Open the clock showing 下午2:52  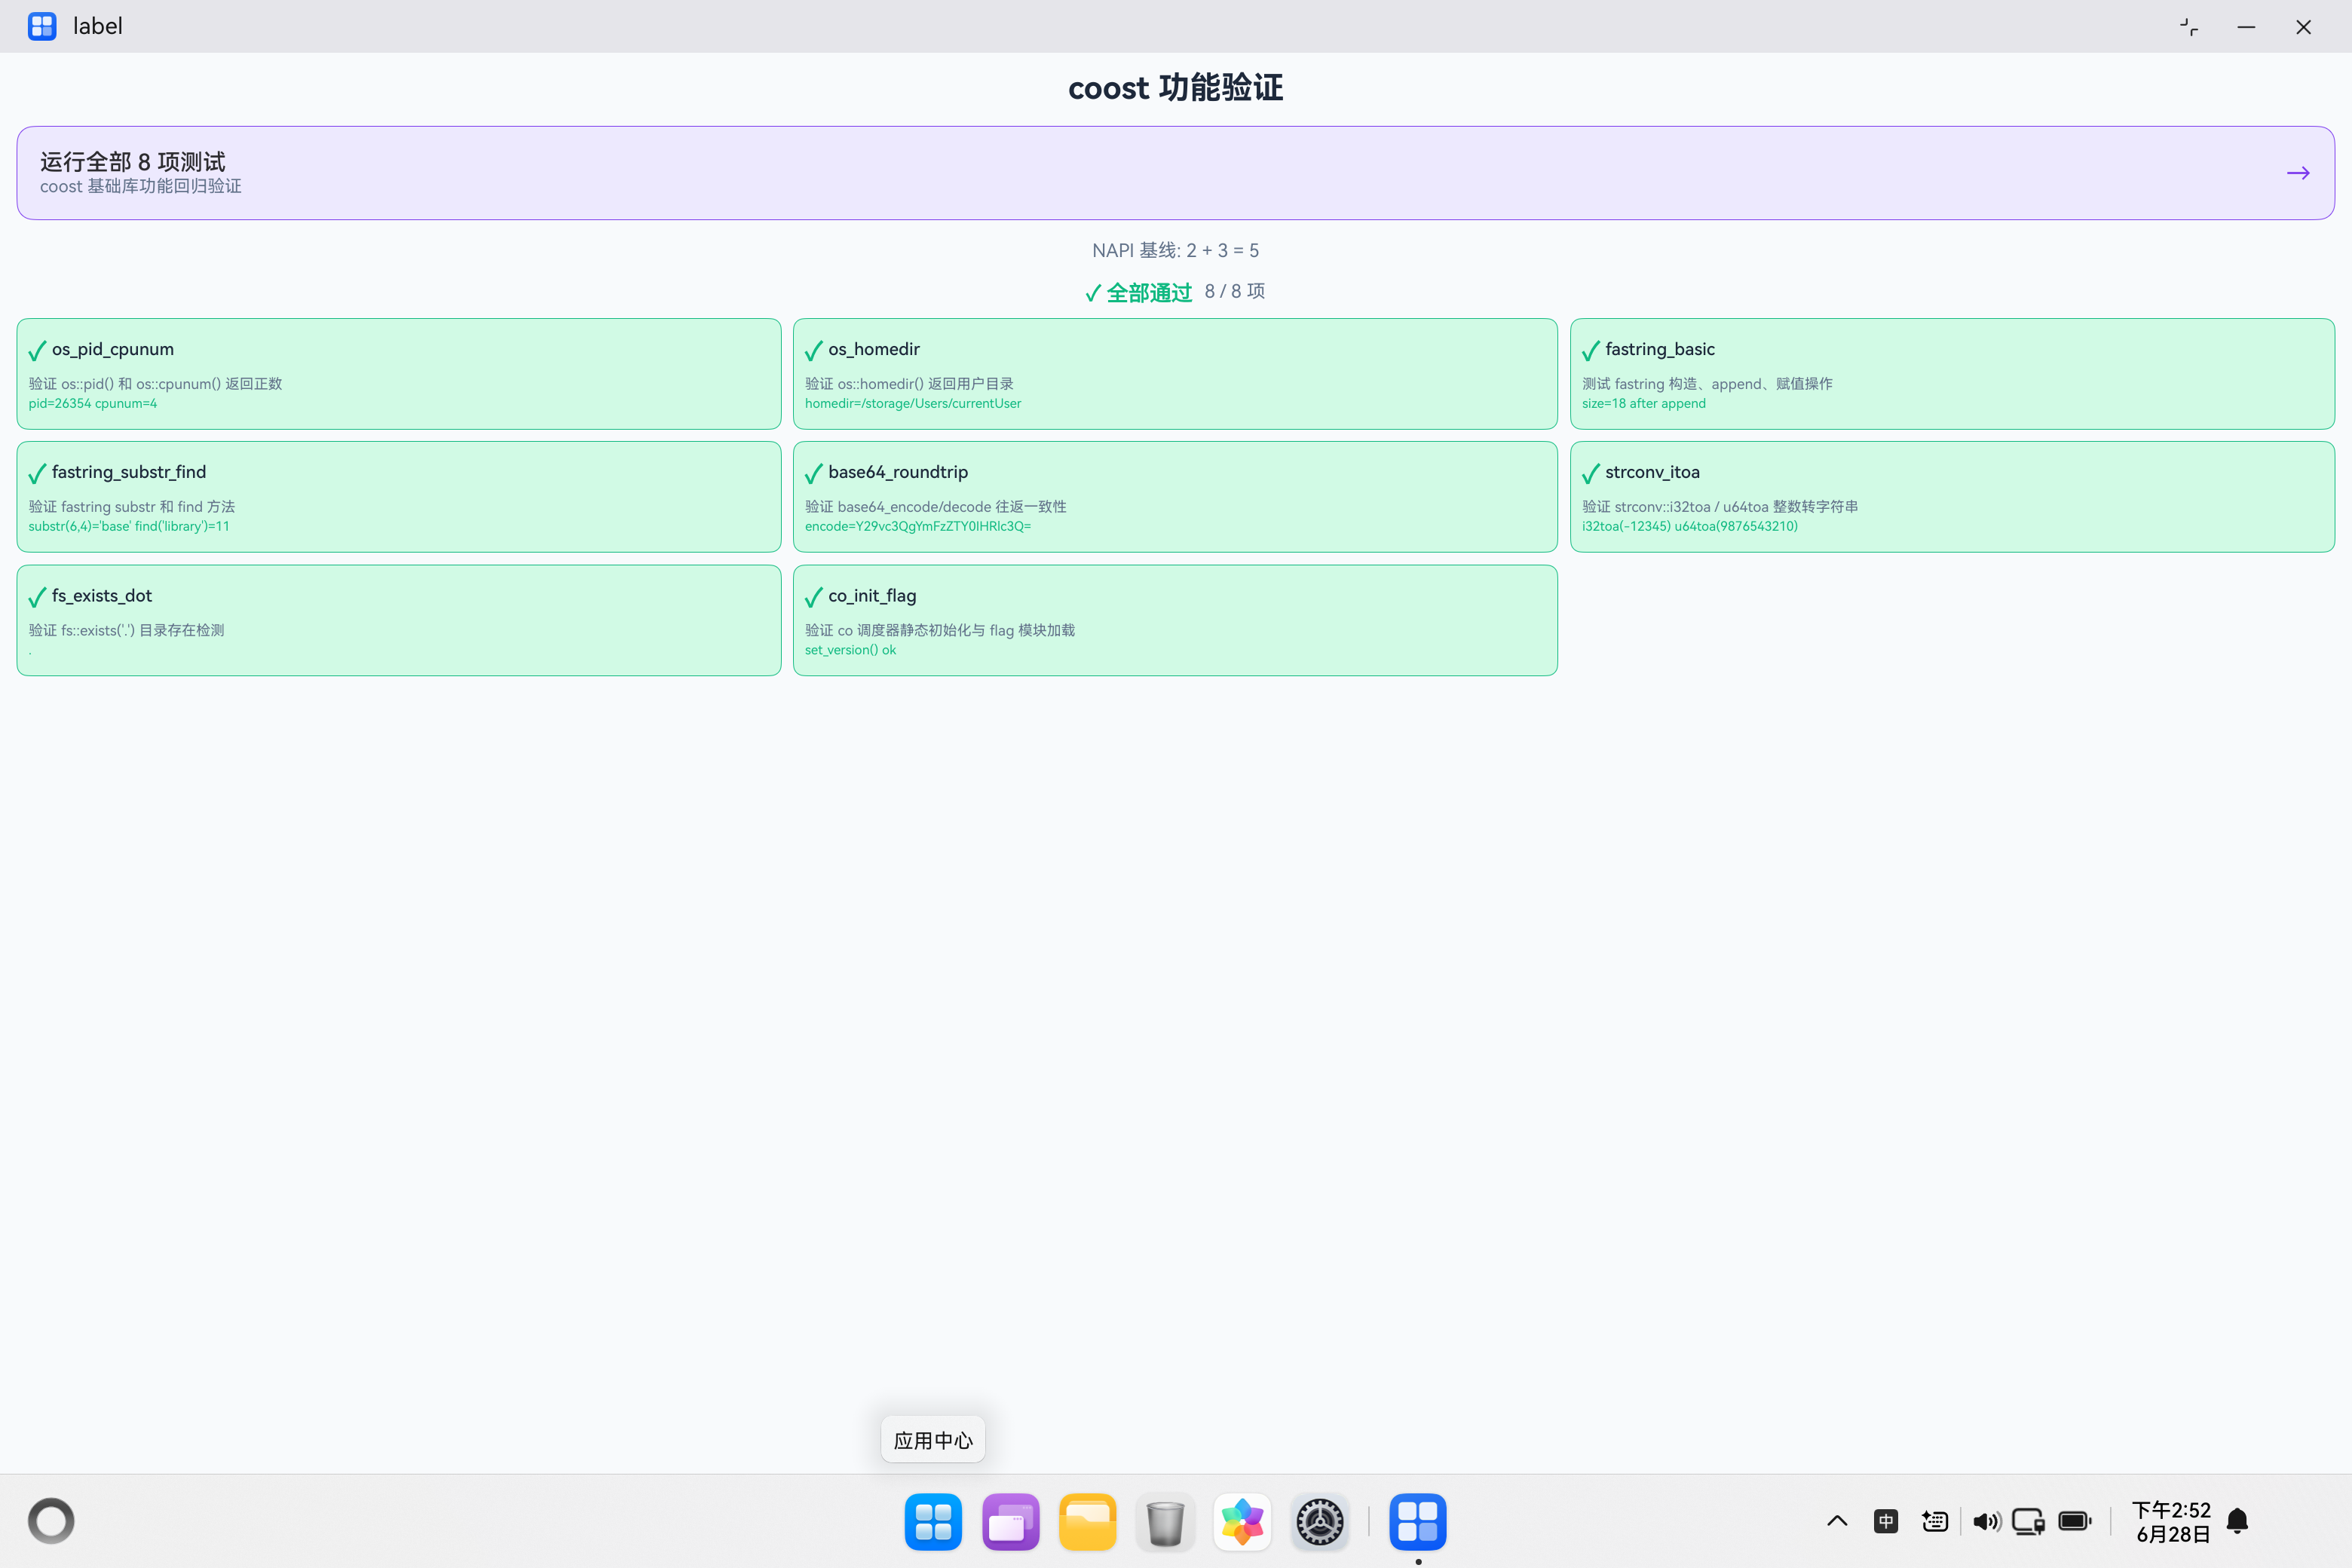pos(2172,1522)
